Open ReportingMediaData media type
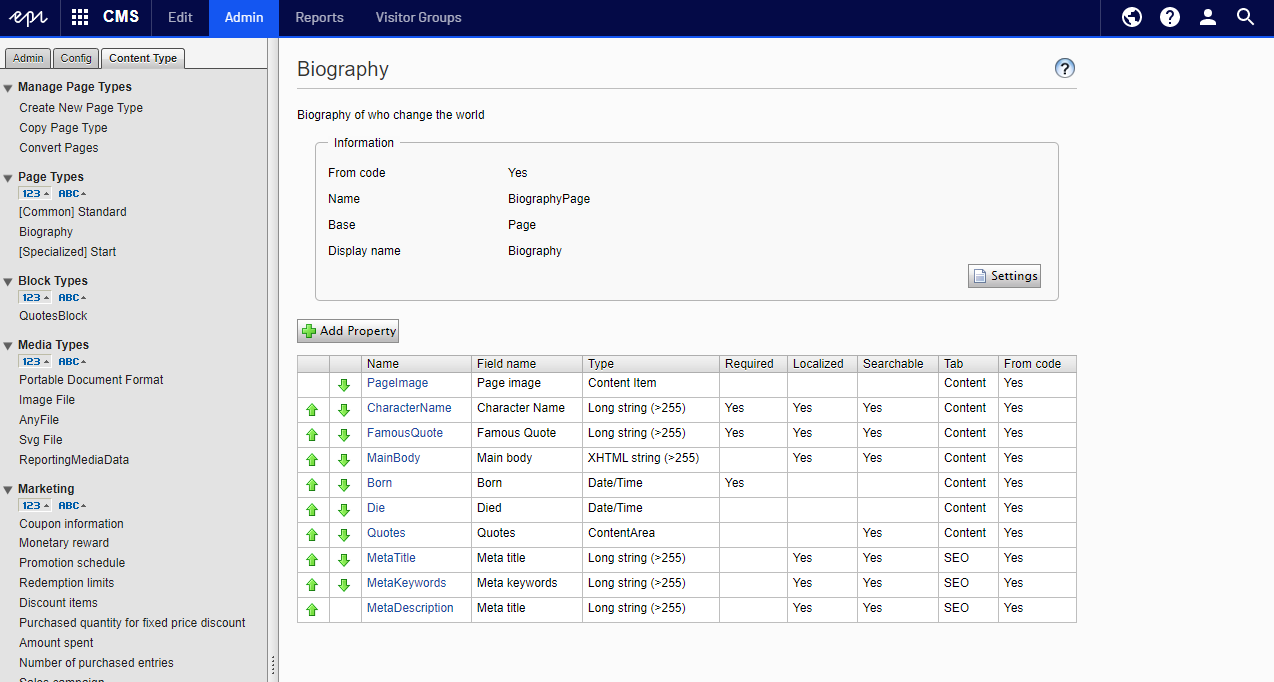 tap(74, 460)
